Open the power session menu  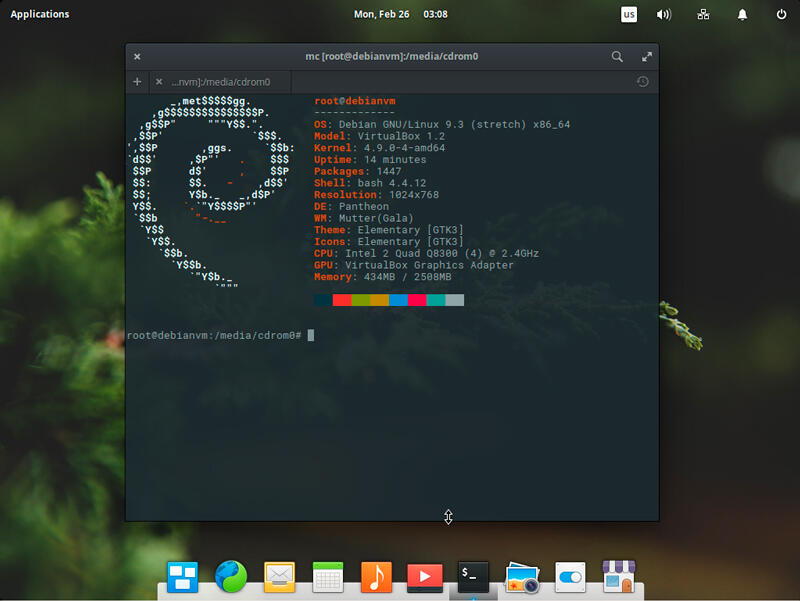point(781,14)
